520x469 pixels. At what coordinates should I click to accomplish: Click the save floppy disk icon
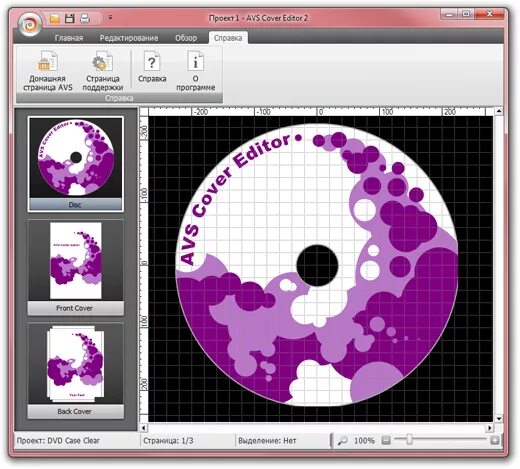pyautogui.click(x=70, y=19)
